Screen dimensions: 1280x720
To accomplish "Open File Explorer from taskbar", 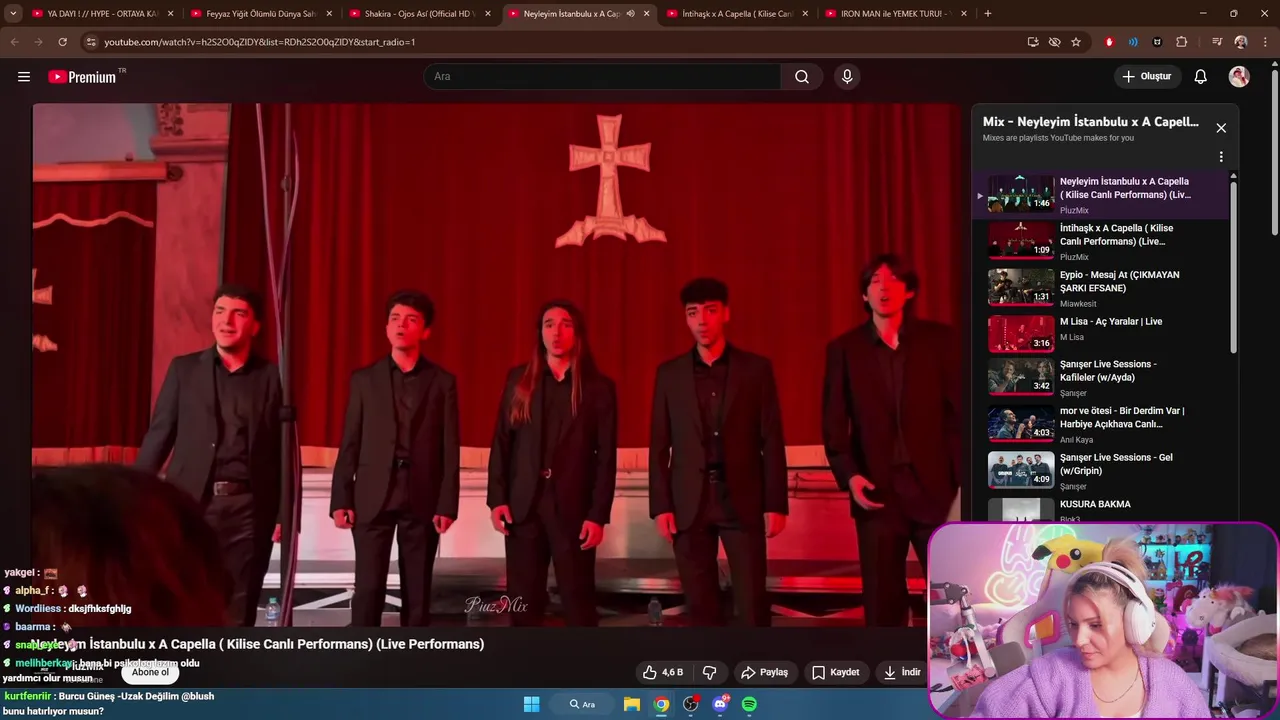I will tap(632, 704).
